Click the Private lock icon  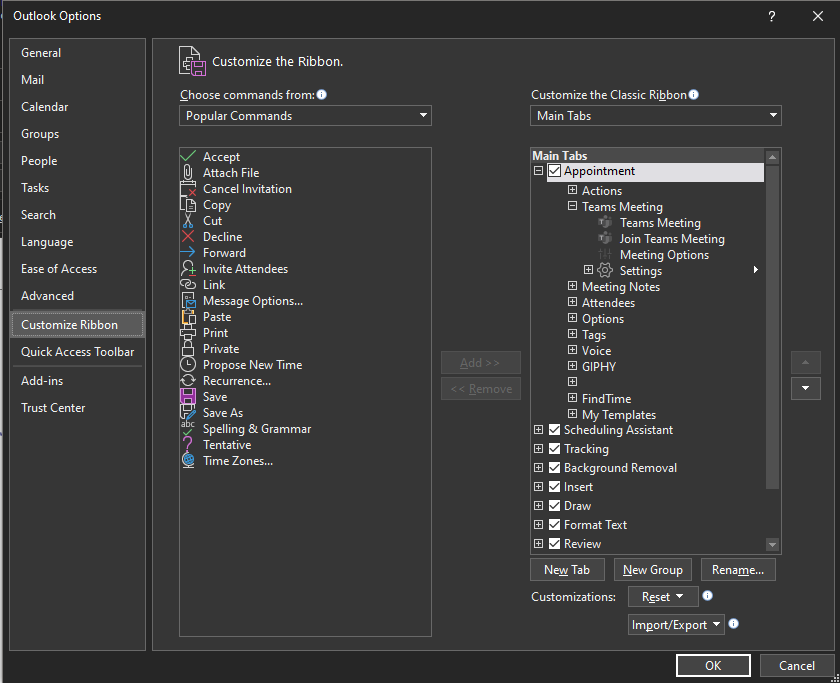pos(188,349)
